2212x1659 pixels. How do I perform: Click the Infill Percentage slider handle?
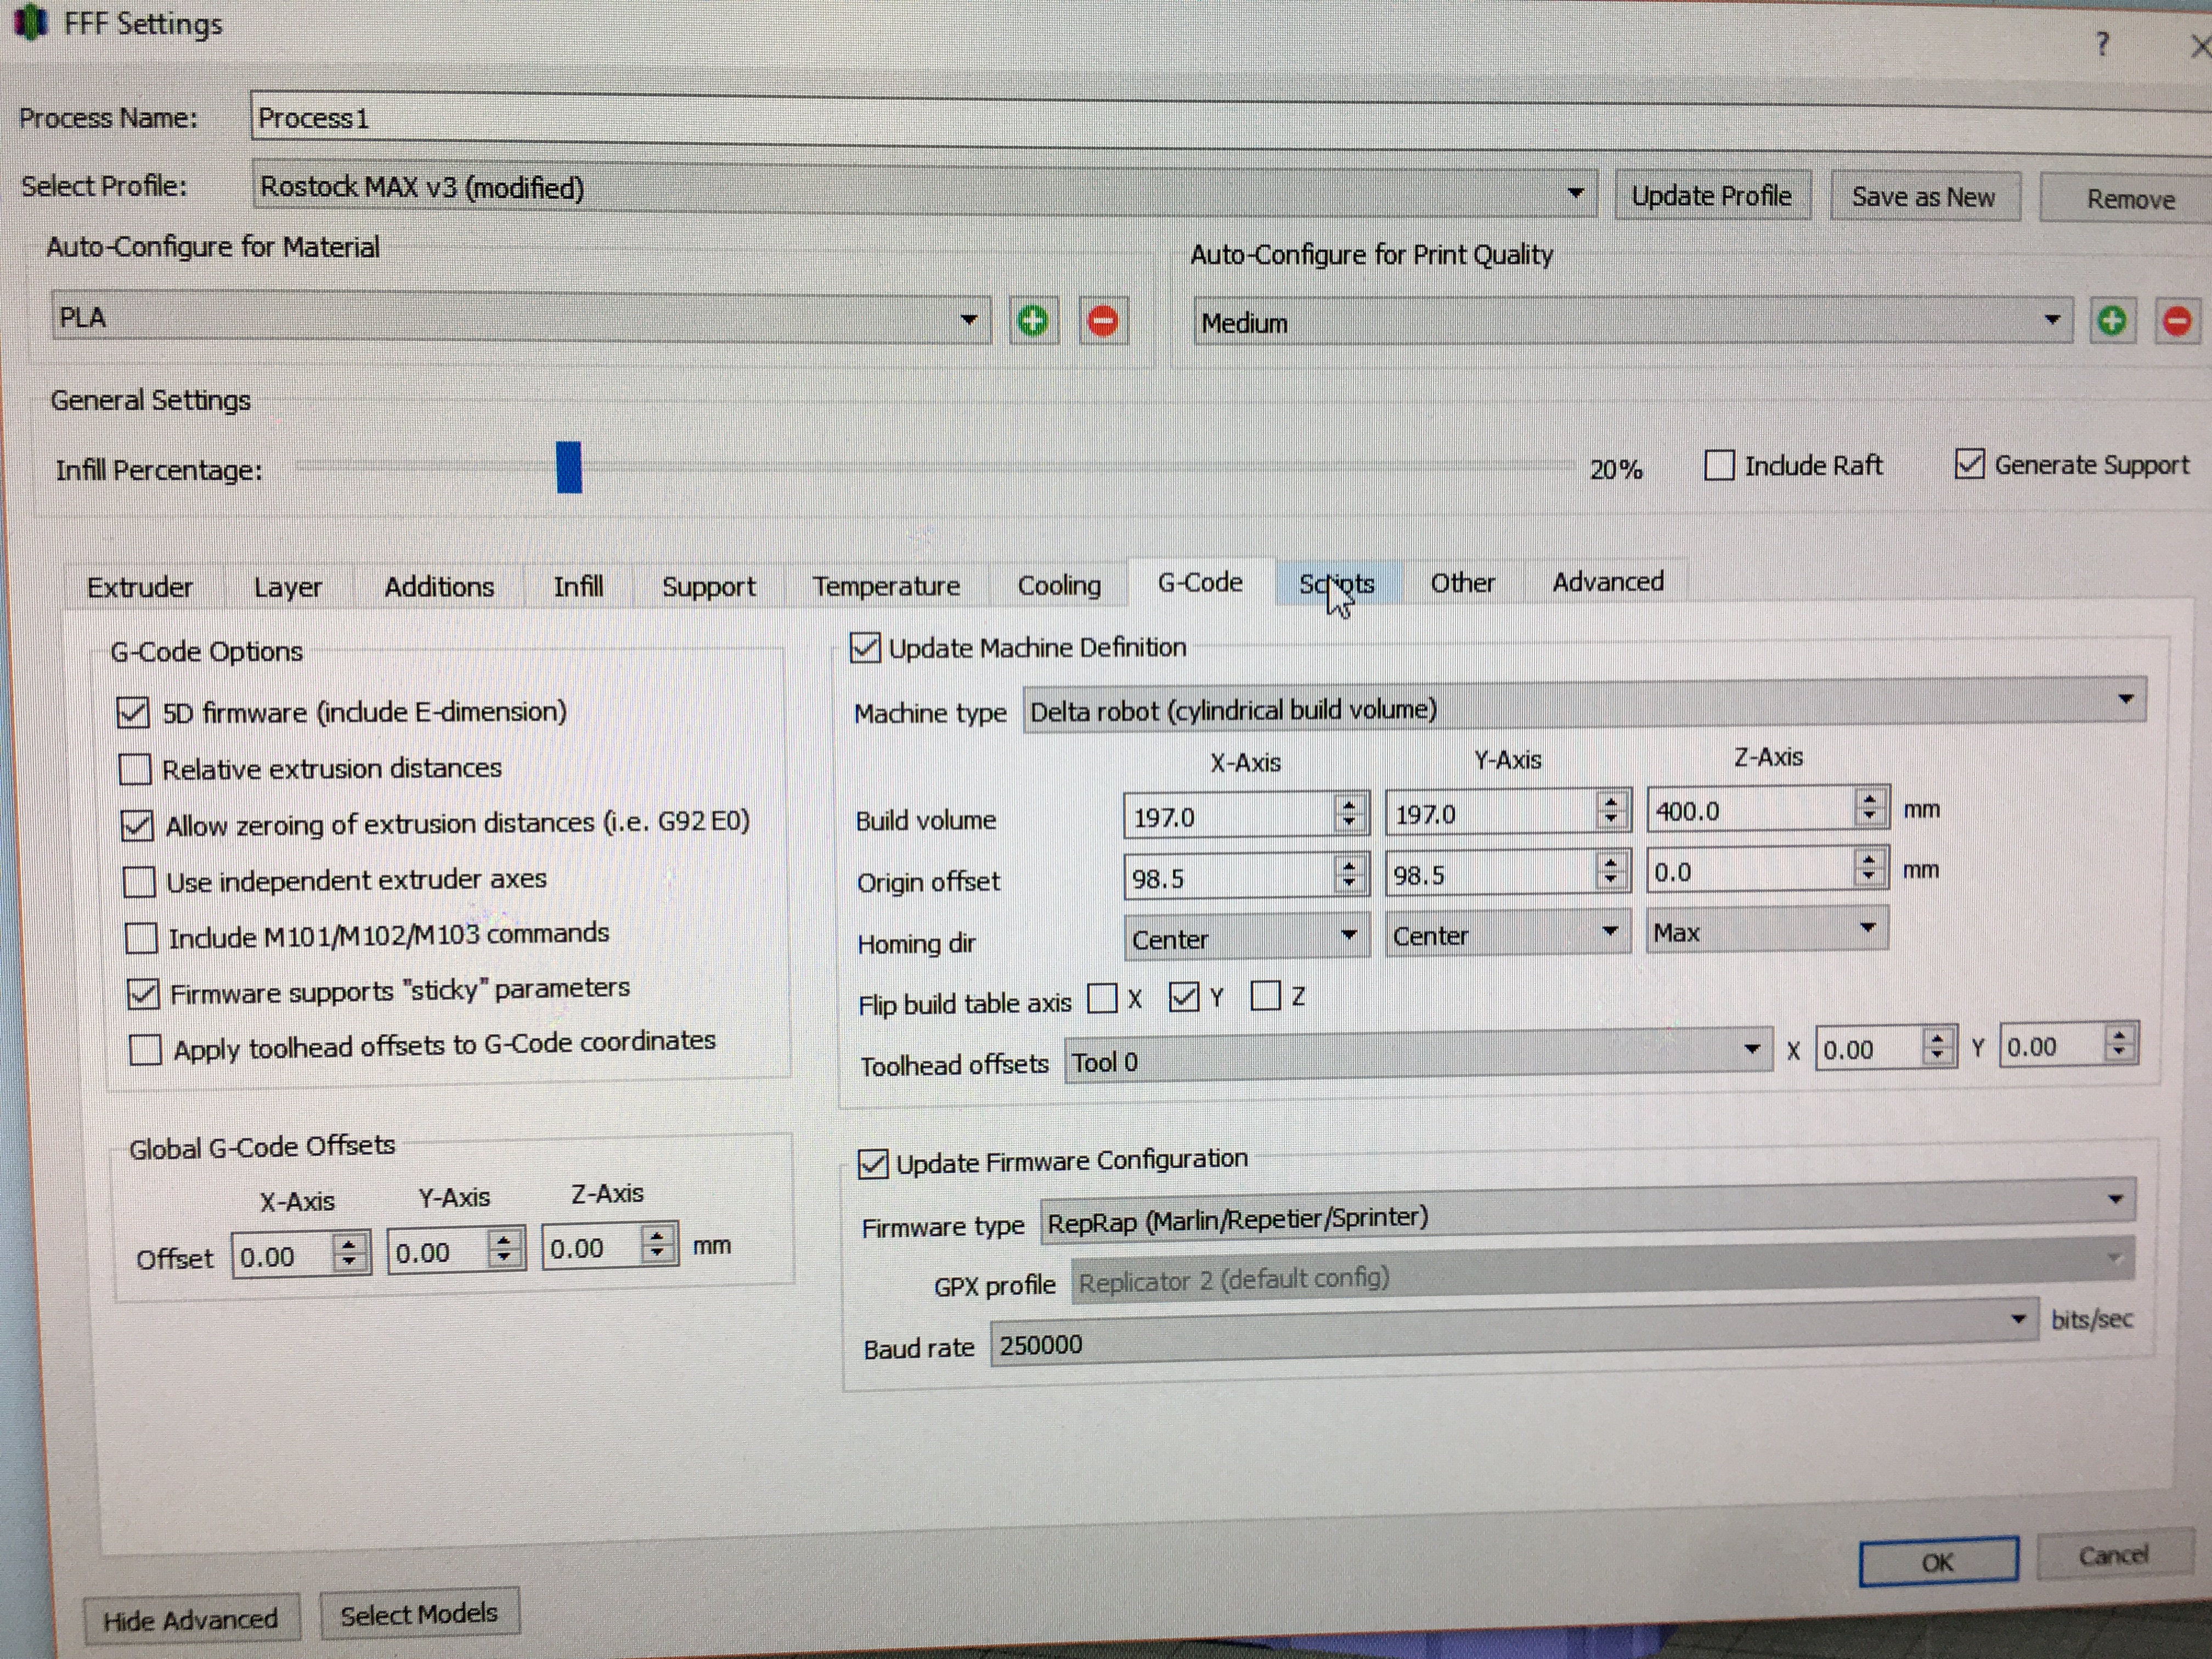[x=569, y=468]
